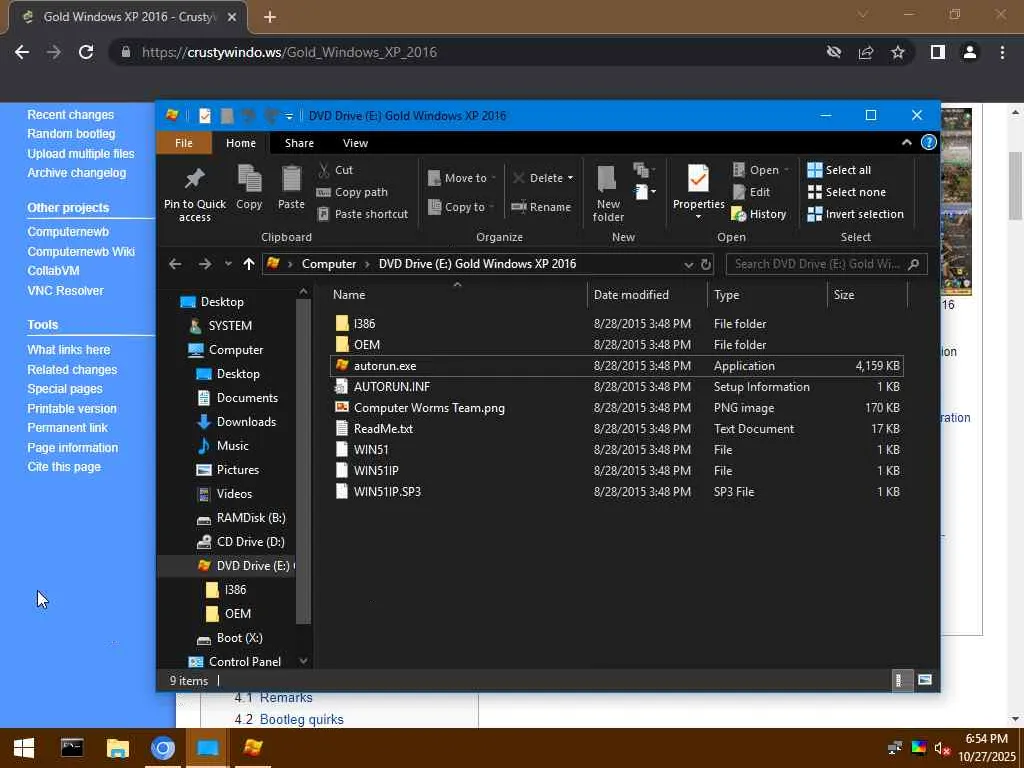Go up one folder level in Explorer

(x=249, y=264)
